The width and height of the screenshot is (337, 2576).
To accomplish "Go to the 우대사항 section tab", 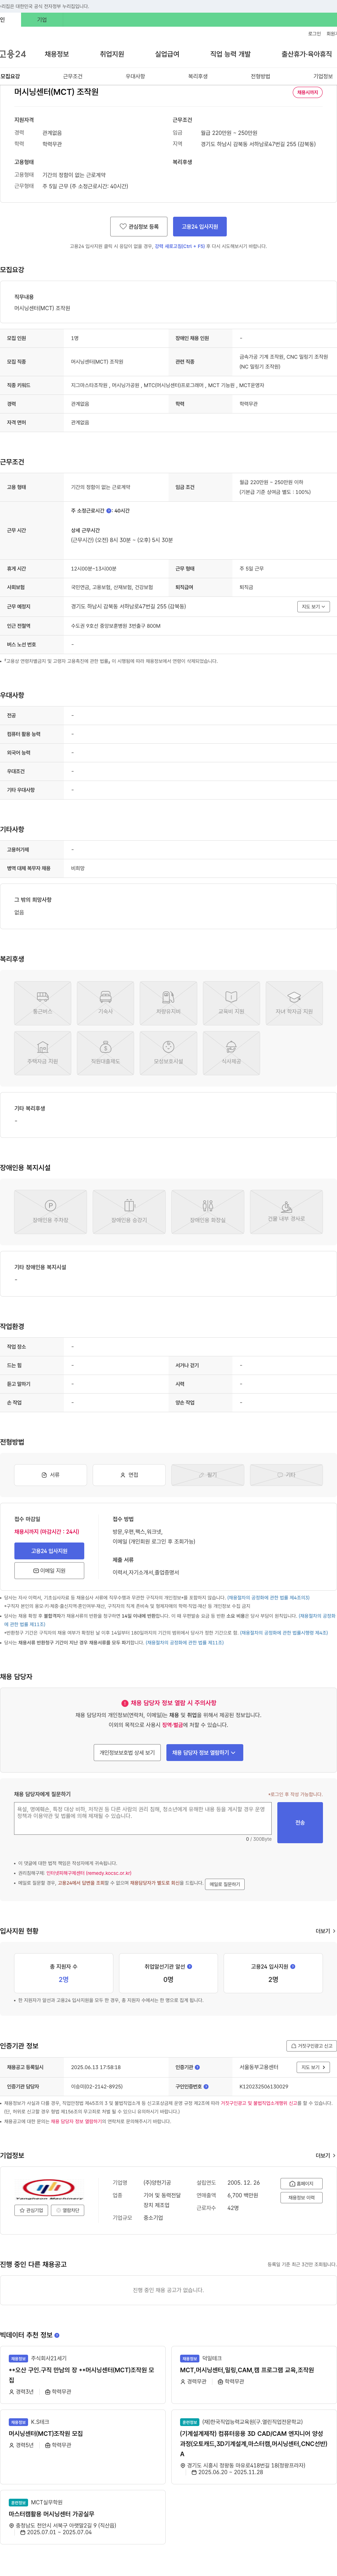I will click(x=135, y=76).
